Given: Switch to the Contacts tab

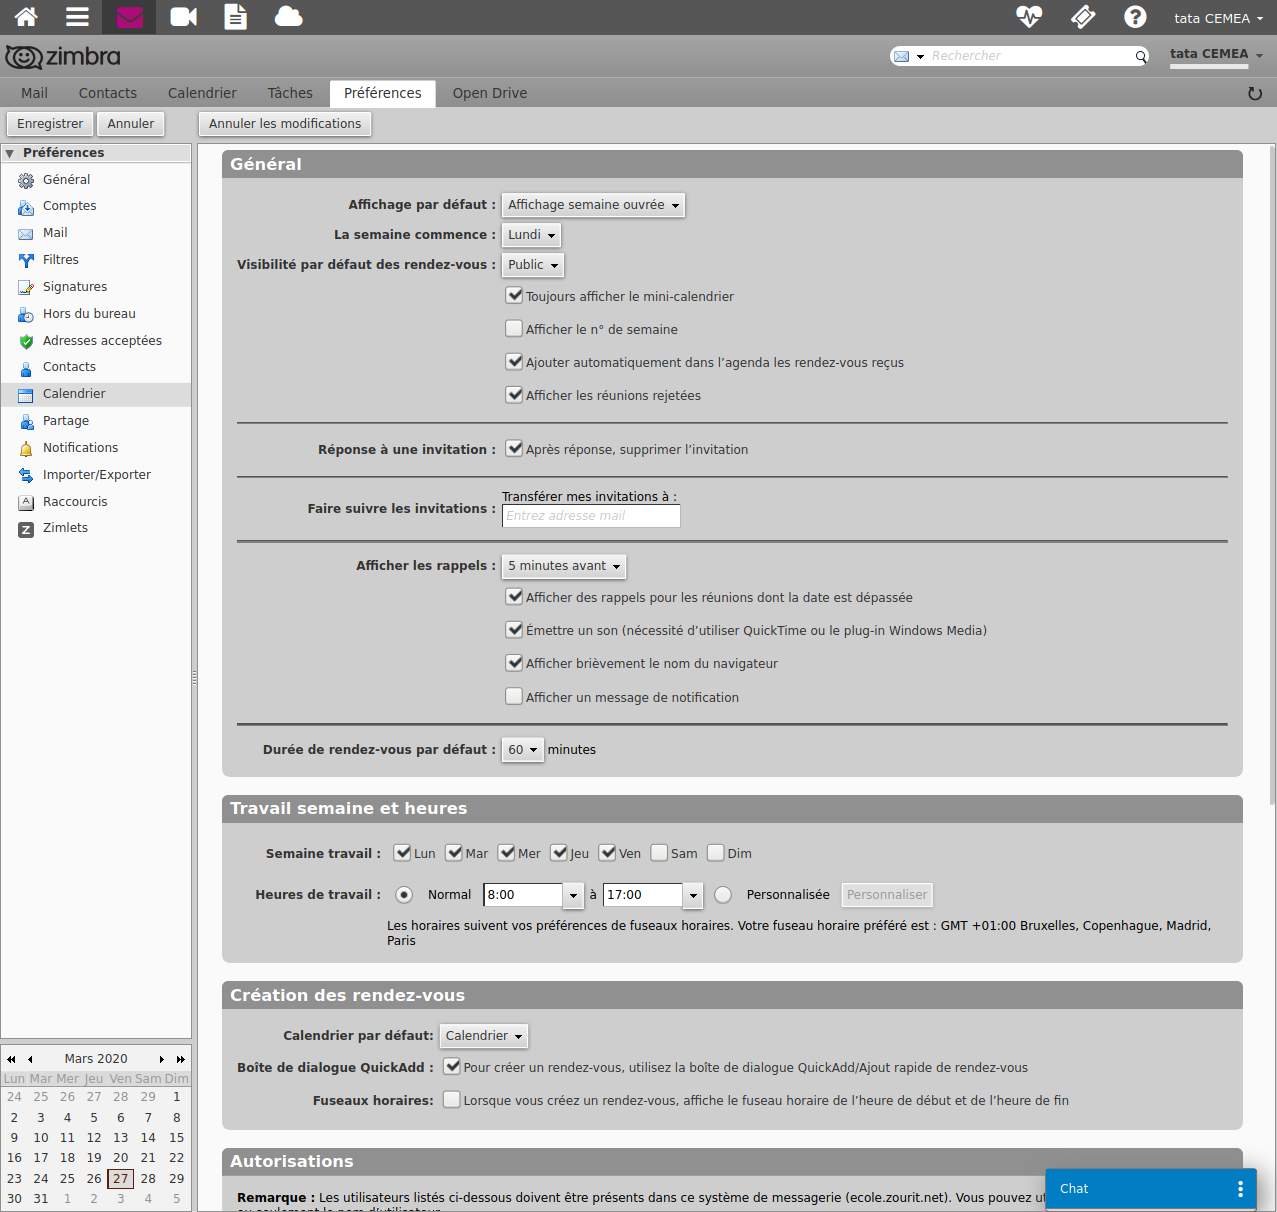Looking at the screenshot, I should pyautogui.click(x=108, y=93).
